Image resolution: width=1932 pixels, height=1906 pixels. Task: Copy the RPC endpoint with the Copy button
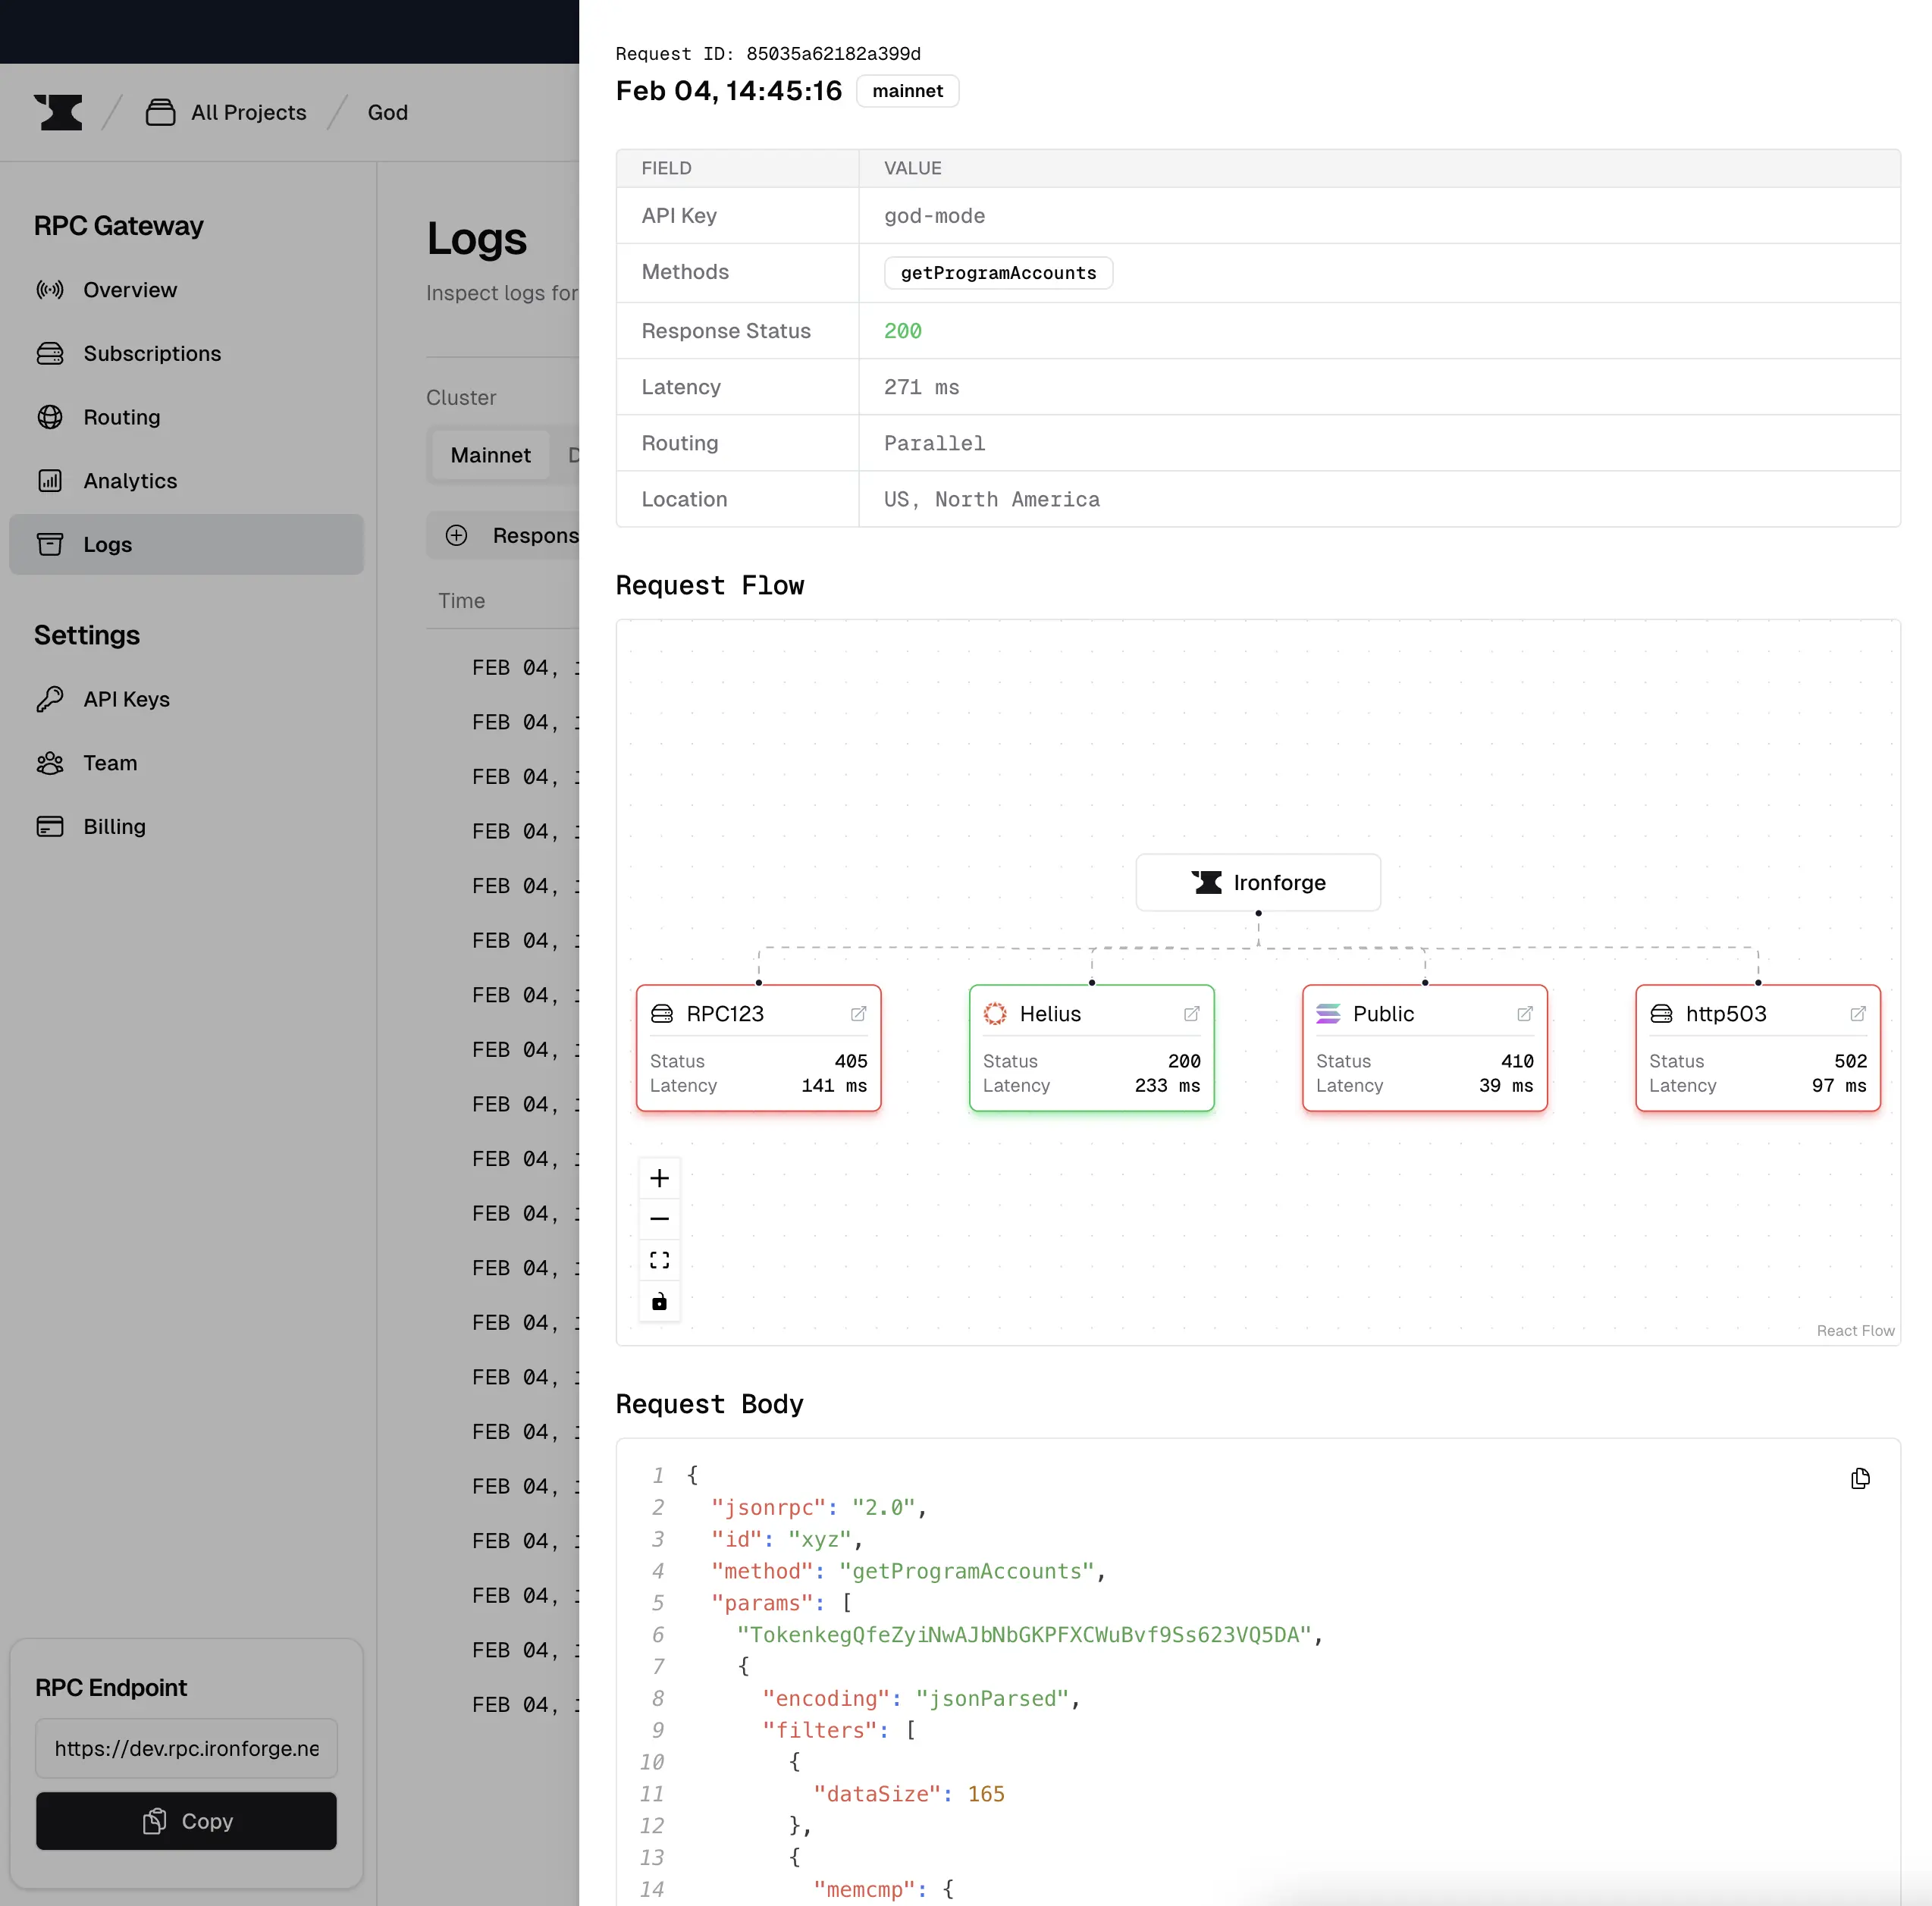tap(185, 1821)
